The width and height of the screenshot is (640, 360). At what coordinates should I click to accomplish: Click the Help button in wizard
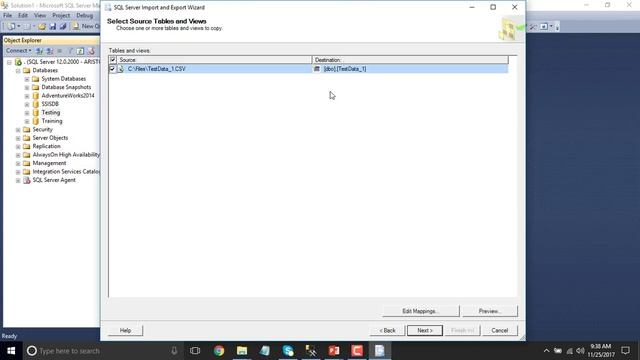[x=125, y=330]
